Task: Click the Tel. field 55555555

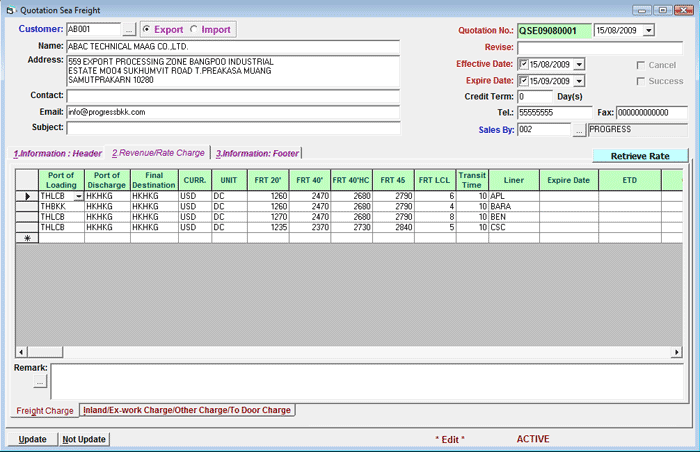Action: [554, 113]
